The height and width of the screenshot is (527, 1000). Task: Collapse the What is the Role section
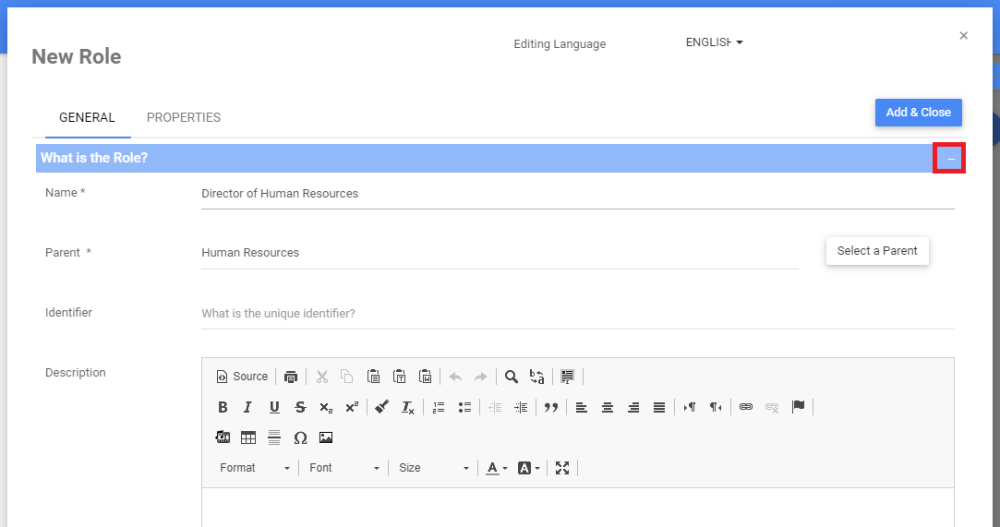click(x=950, y=158)
